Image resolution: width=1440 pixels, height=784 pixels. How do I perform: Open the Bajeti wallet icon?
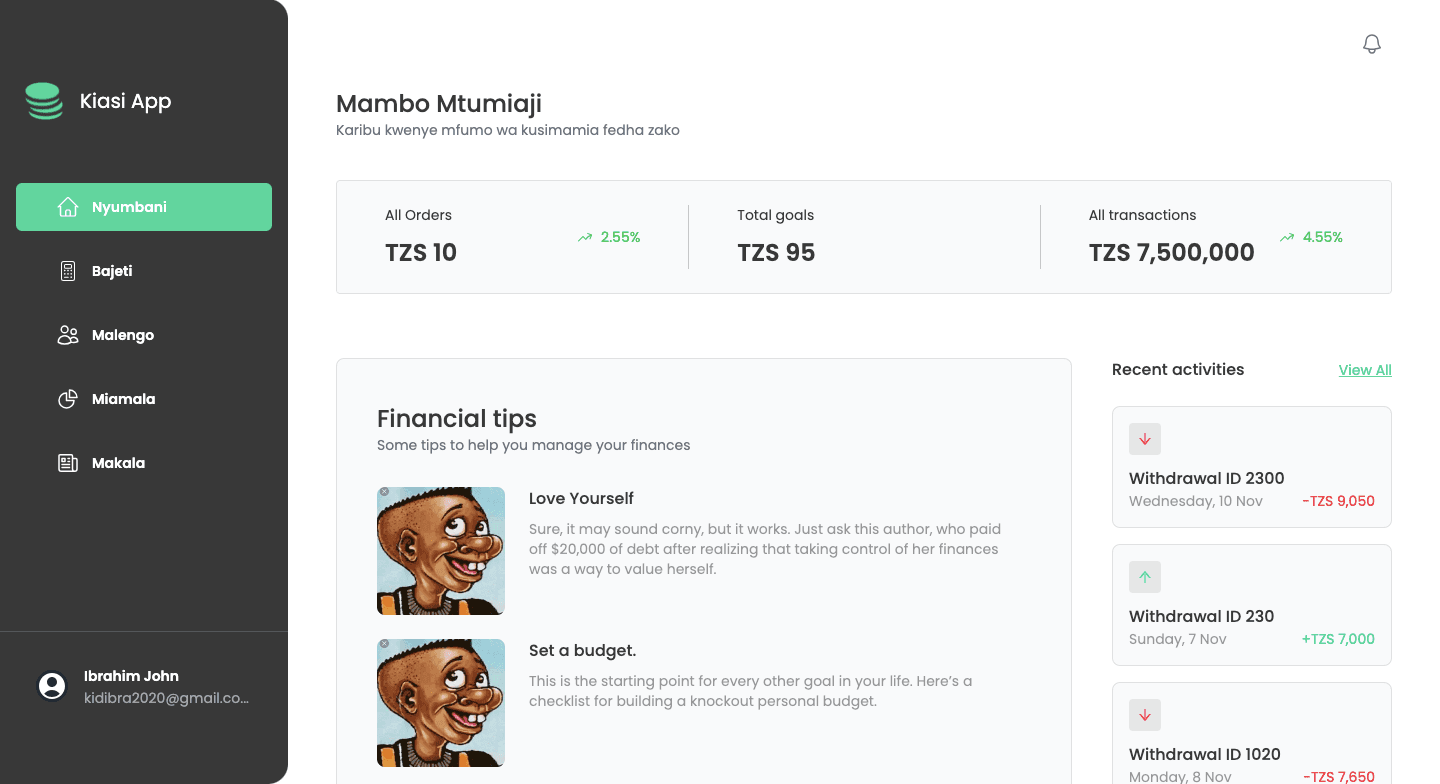tap(67, 270)
